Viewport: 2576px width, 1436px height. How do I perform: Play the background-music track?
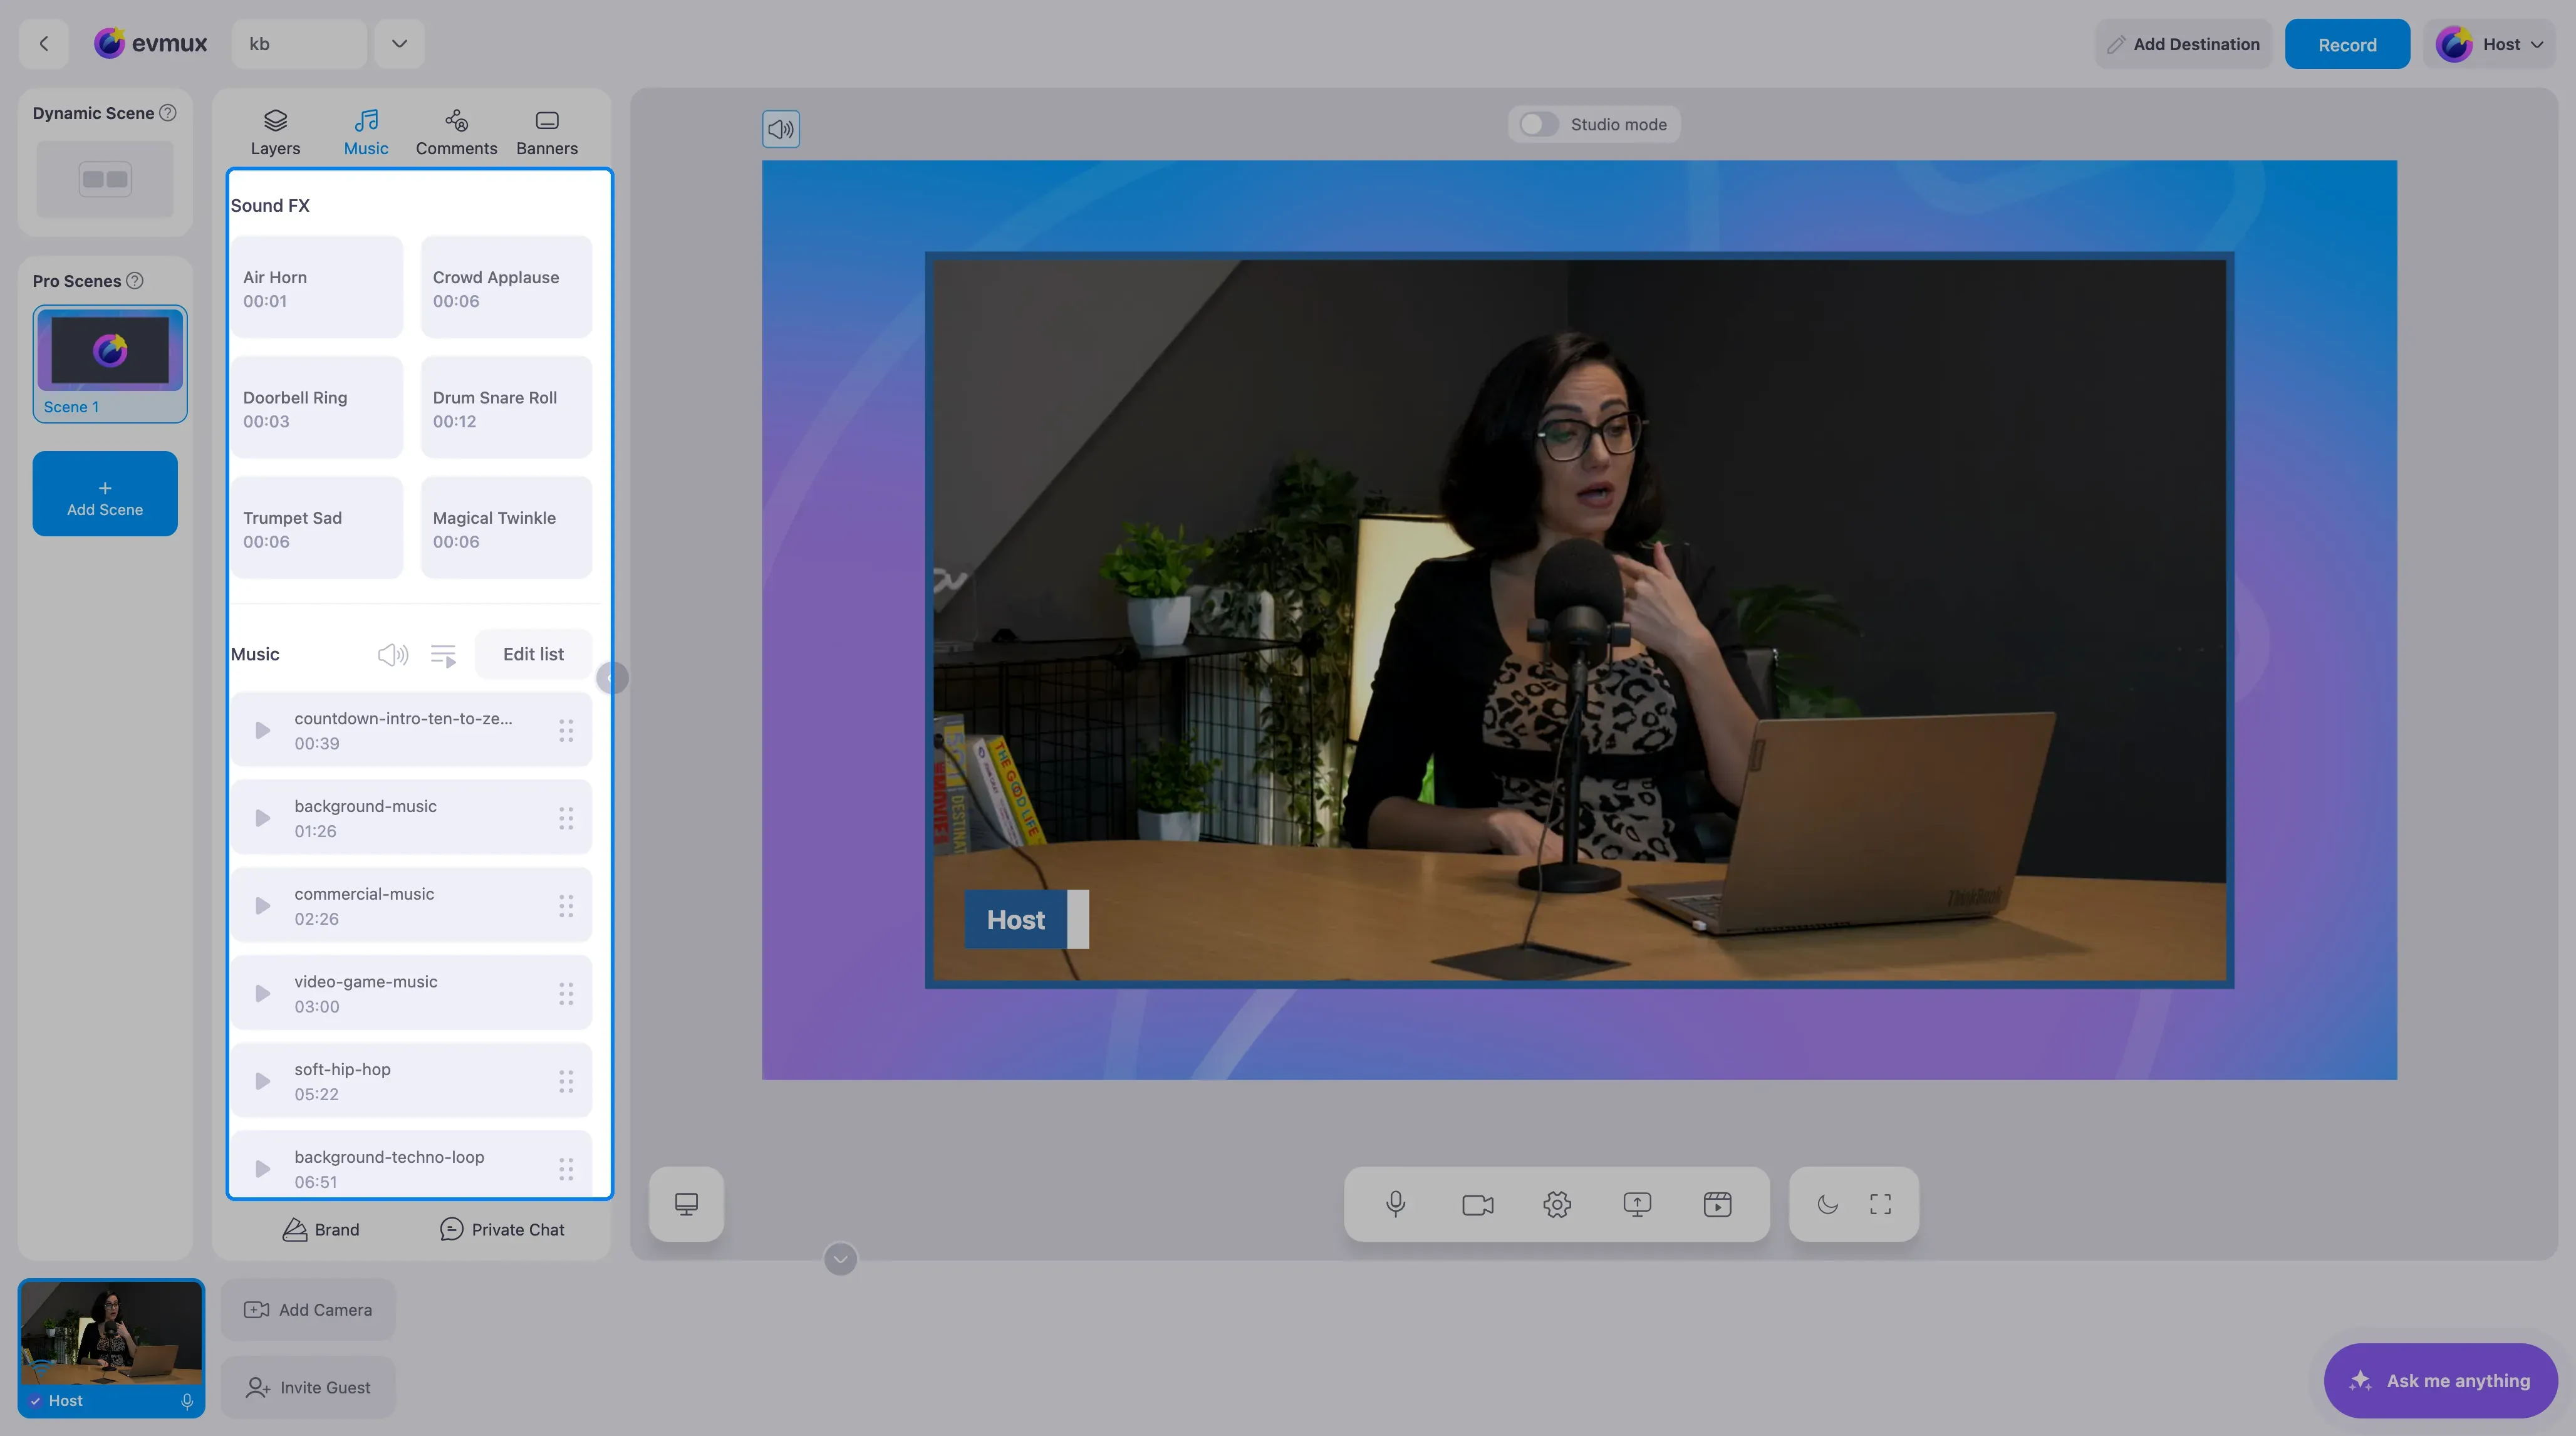(x=262, y=818)
